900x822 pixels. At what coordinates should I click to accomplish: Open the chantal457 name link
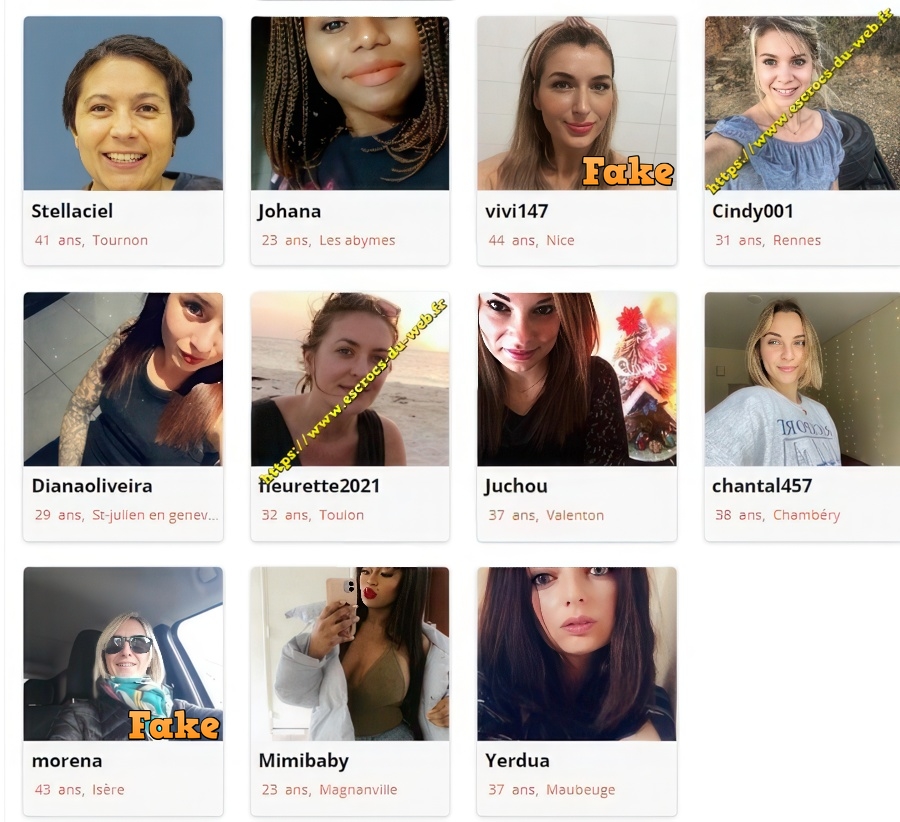point(762,486)
